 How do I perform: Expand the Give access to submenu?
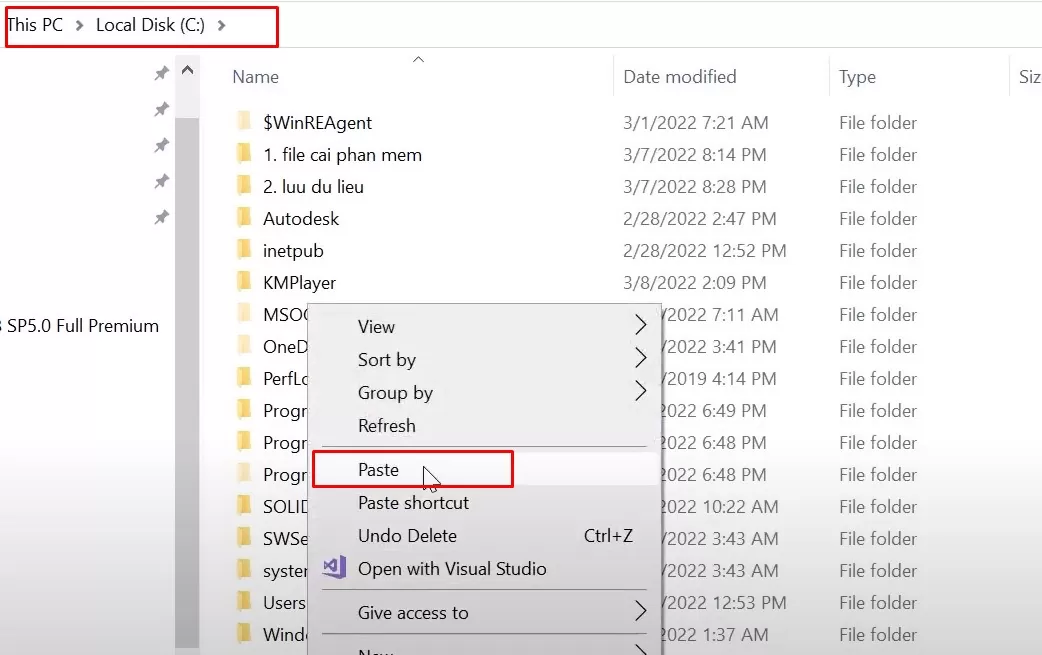point(641,613)
